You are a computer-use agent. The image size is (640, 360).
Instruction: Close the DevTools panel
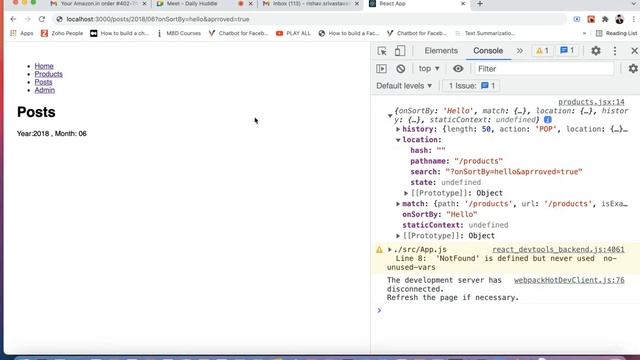(x=634, y=51)
